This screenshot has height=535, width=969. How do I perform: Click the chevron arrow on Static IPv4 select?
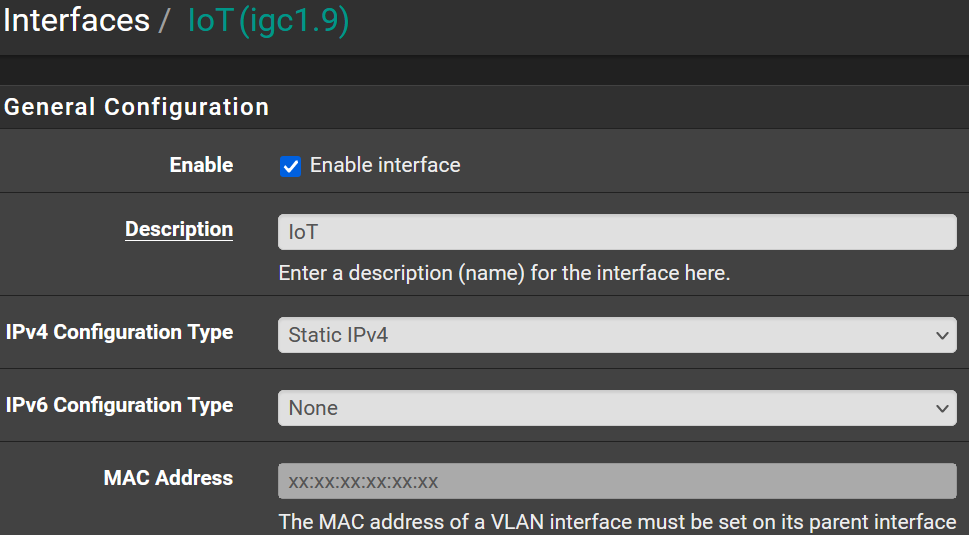[x=942, y=335]
